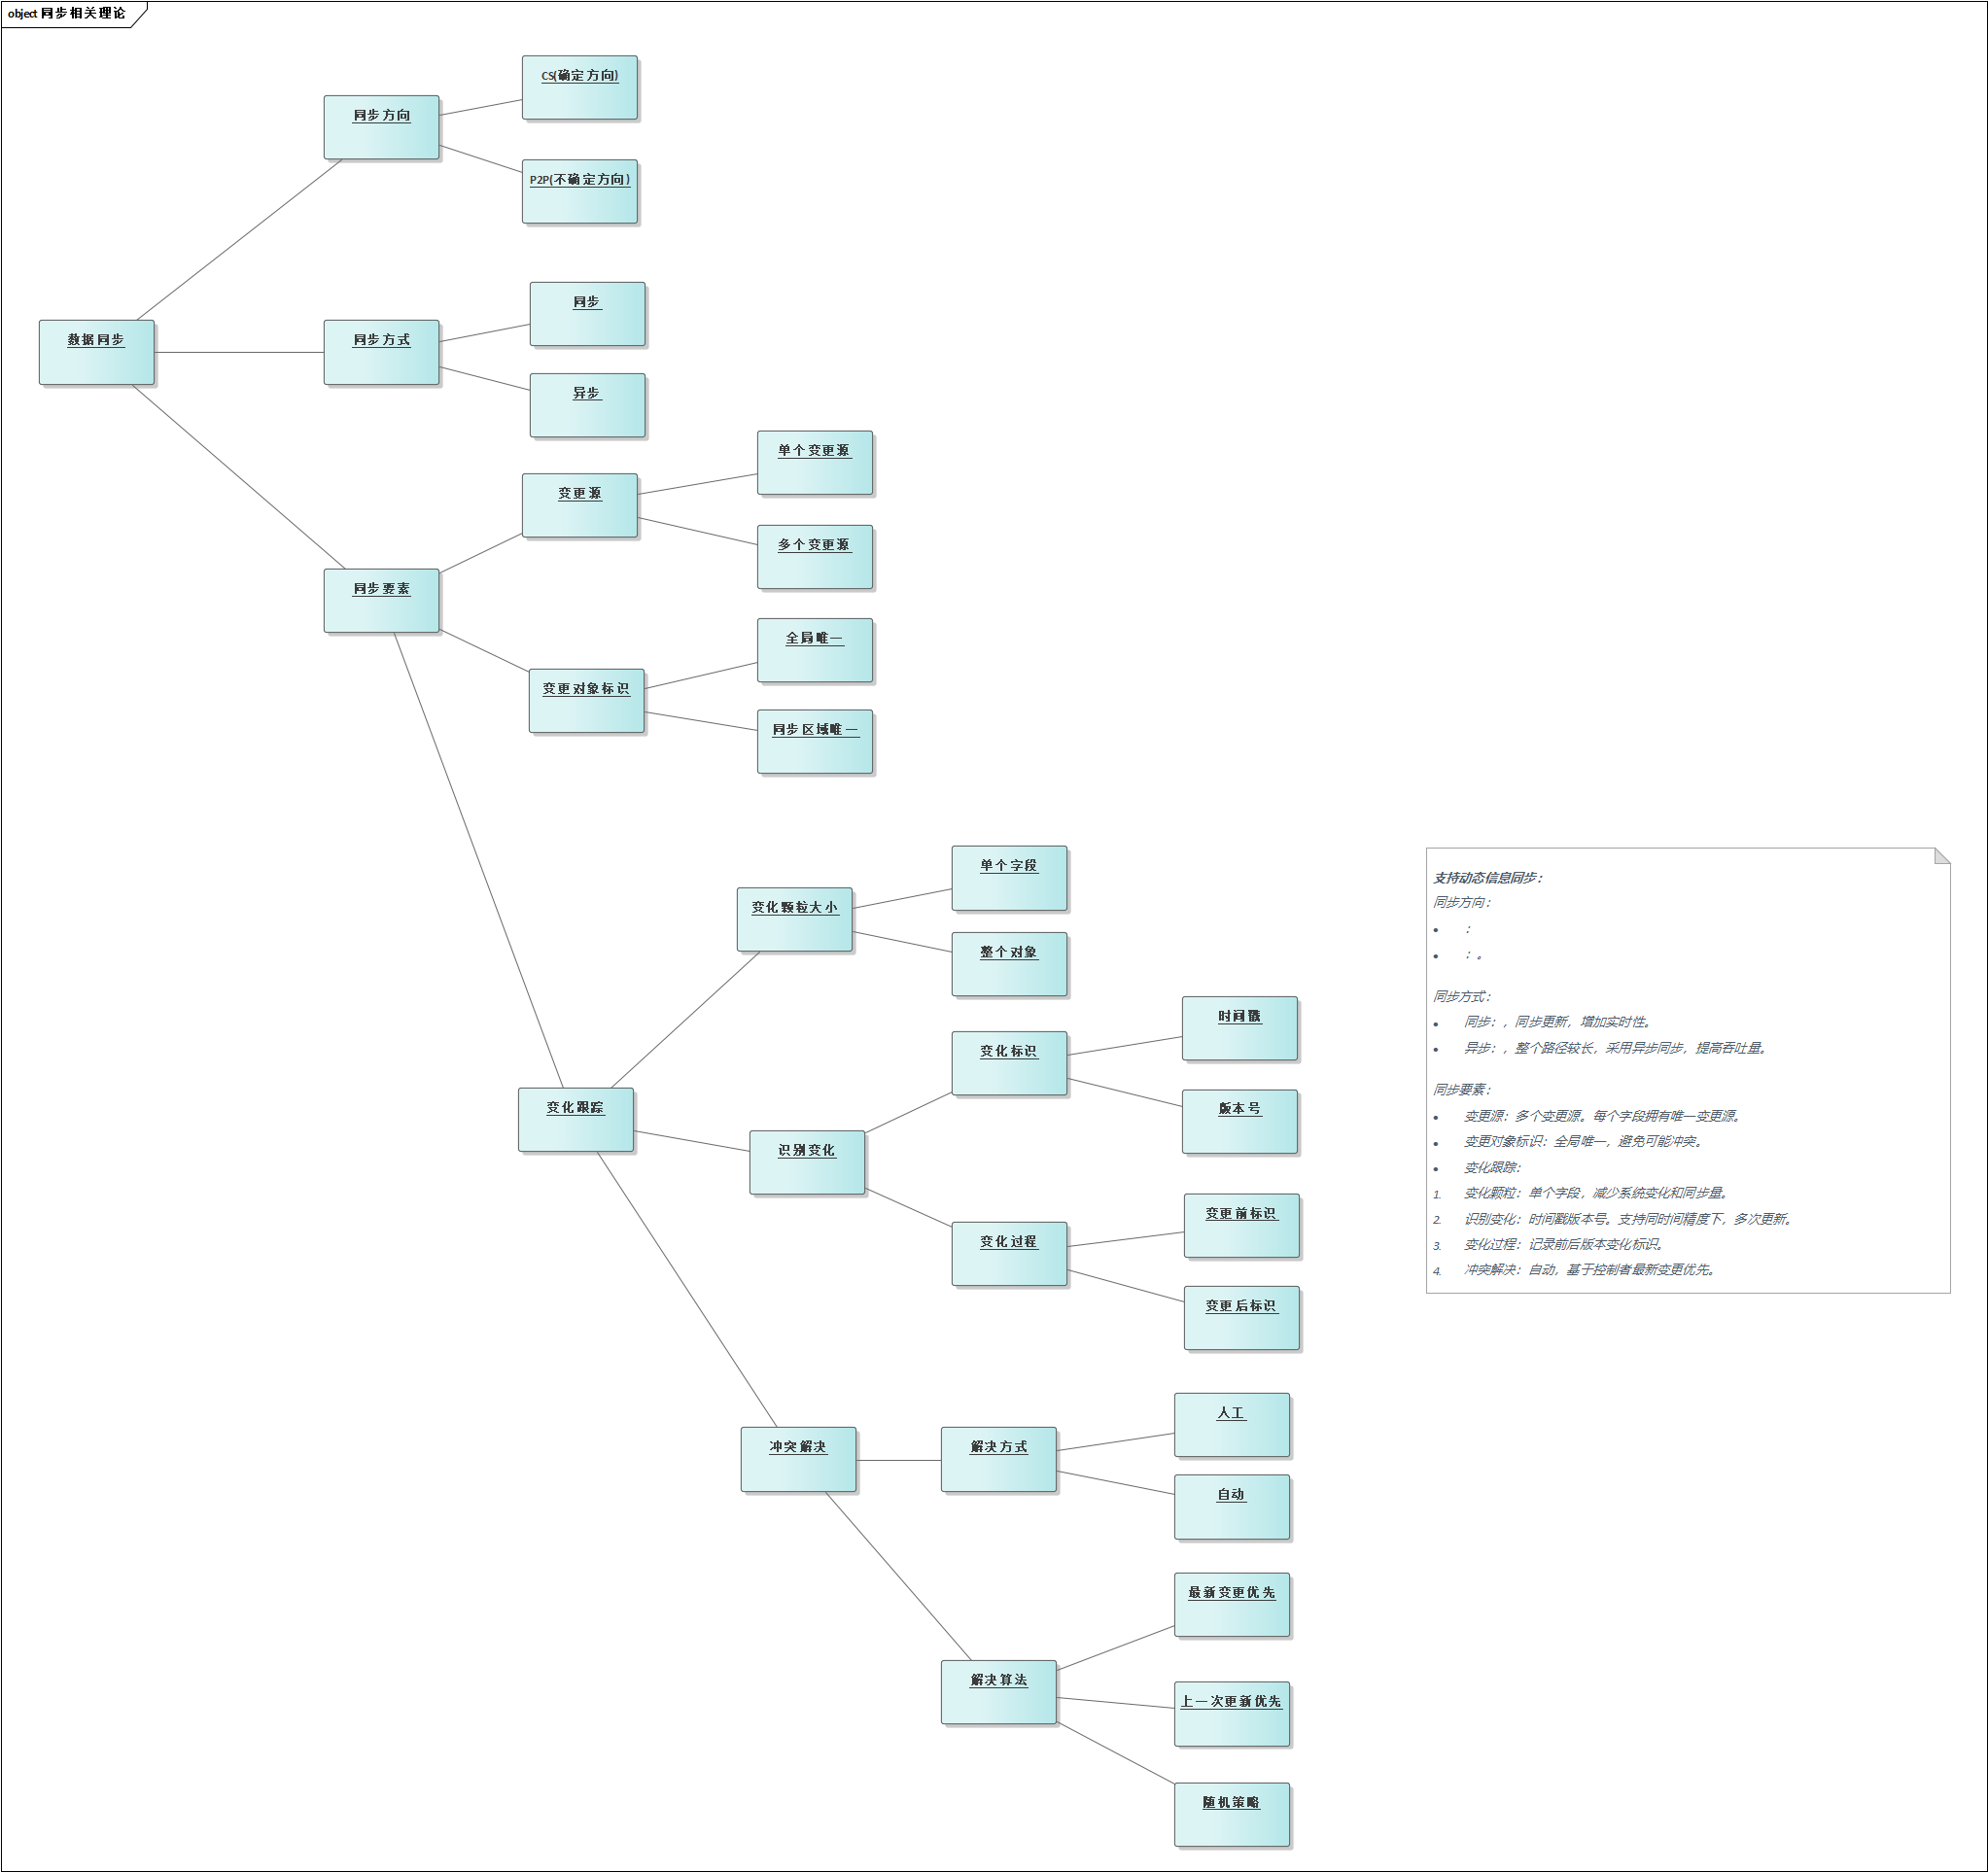Click the note heading 支持动态信息同步
This screenshot has height=1872, width=1988.
click(1487, 878)
